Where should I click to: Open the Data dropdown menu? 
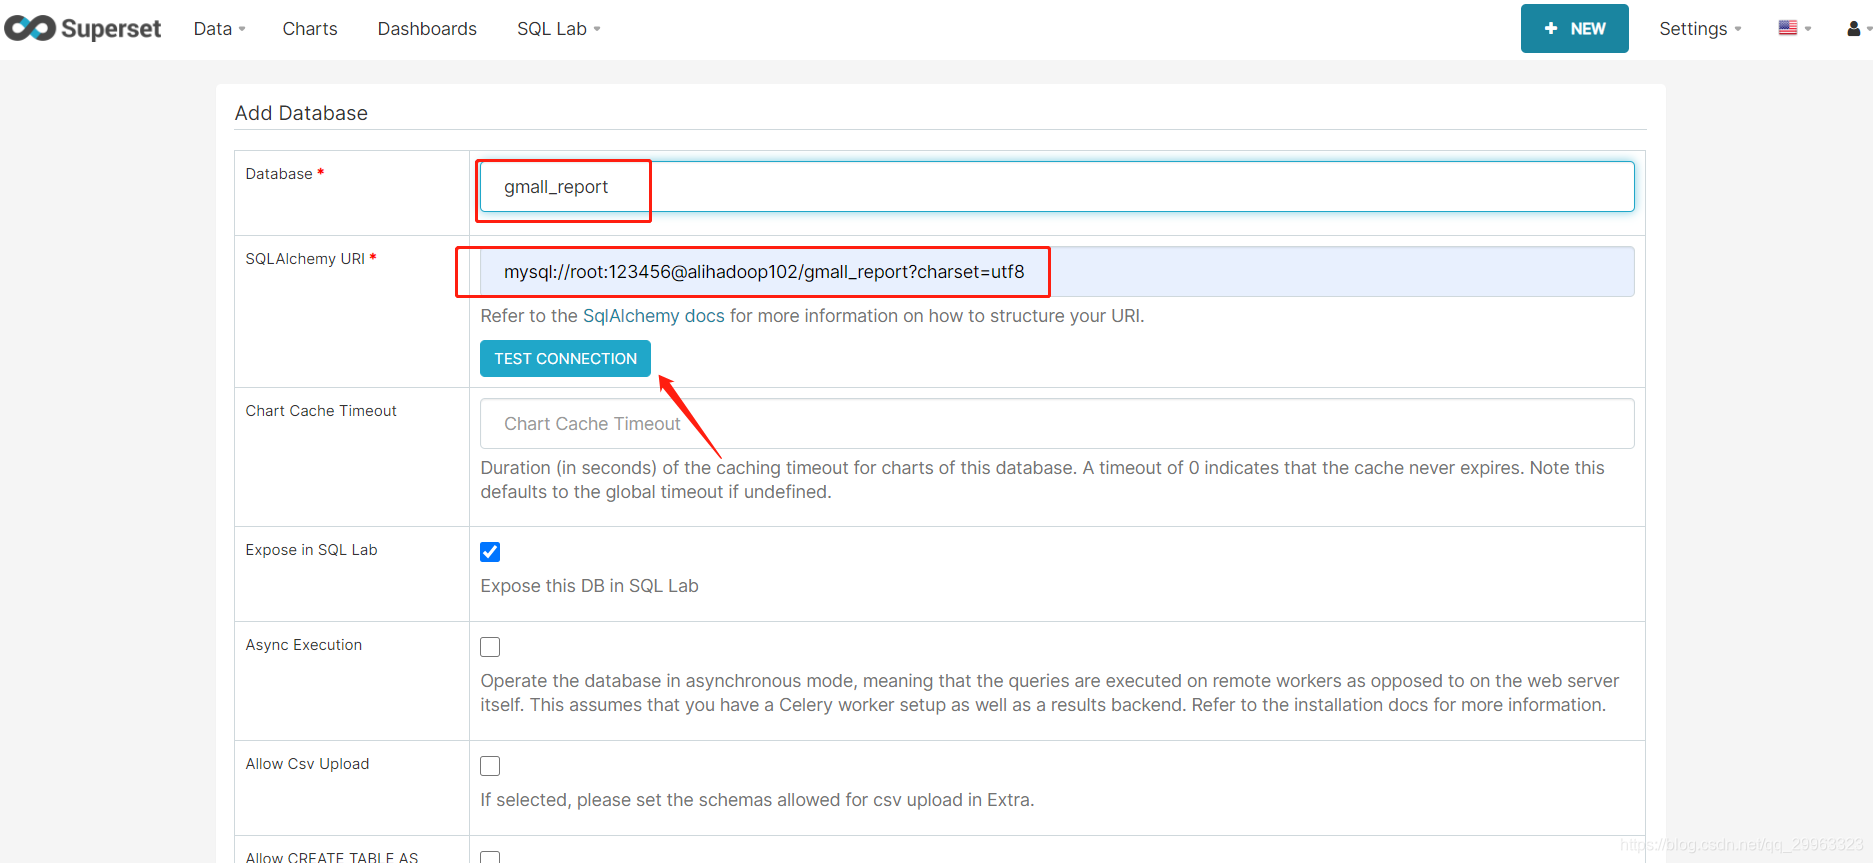(x=219, y=29)
